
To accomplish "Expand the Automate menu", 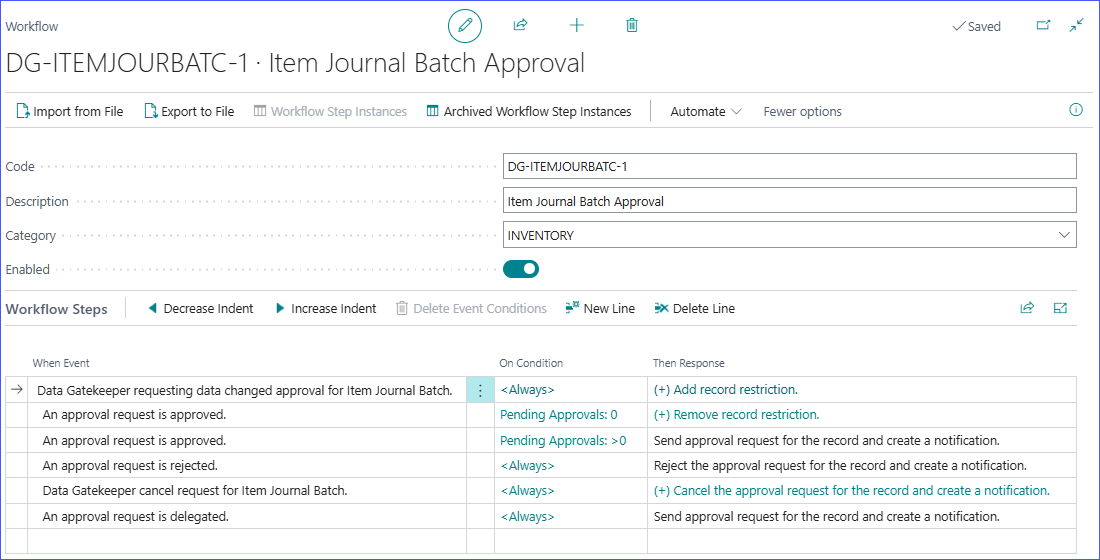I will tap(705, 112).
